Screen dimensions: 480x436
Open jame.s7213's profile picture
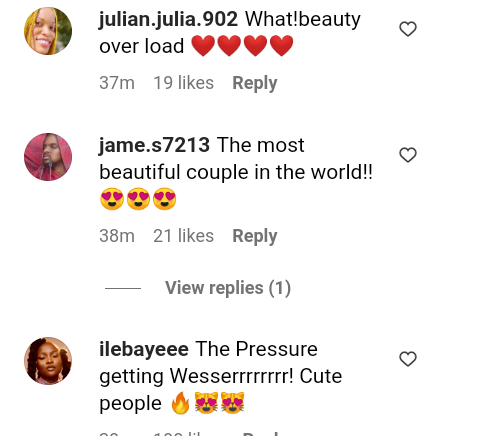(x=48, y=157)
